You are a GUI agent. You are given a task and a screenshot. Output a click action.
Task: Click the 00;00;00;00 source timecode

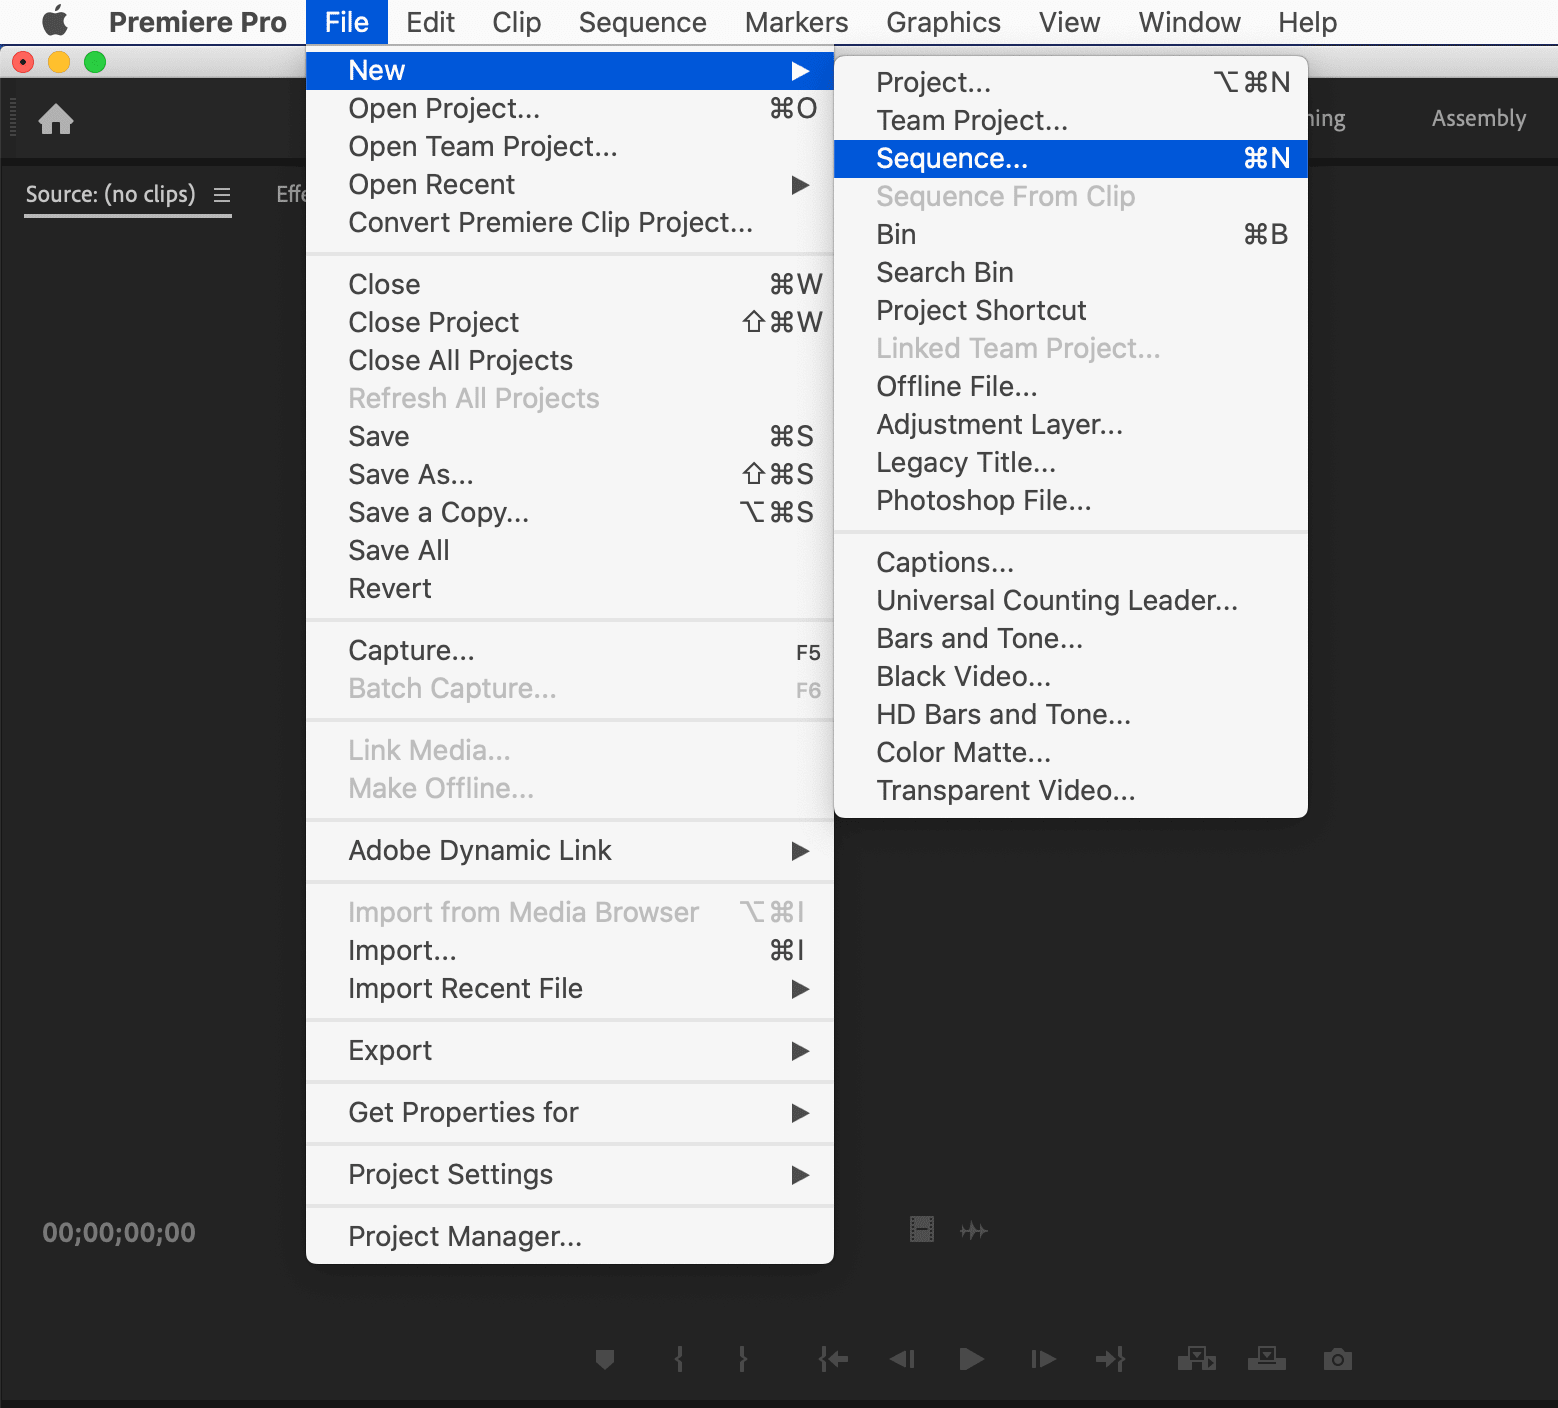pos(119,1233)
